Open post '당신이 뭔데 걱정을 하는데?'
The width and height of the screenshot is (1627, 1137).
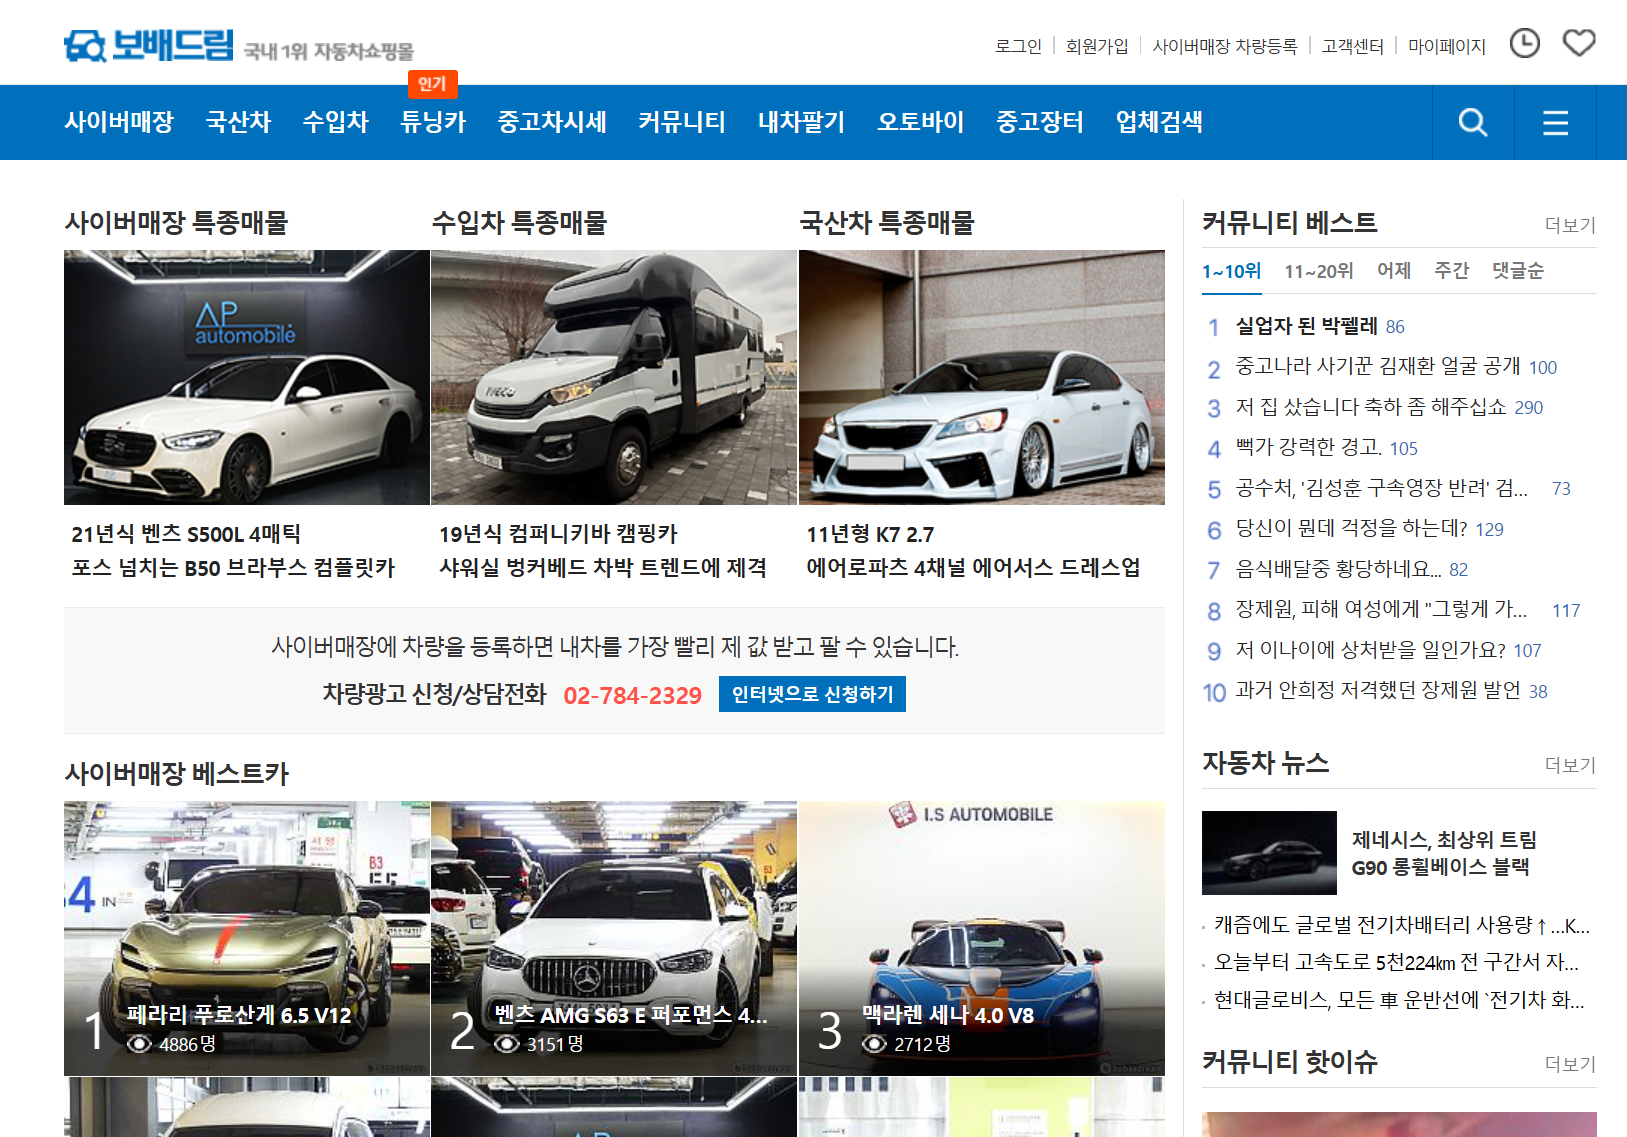click(1351, 528)
